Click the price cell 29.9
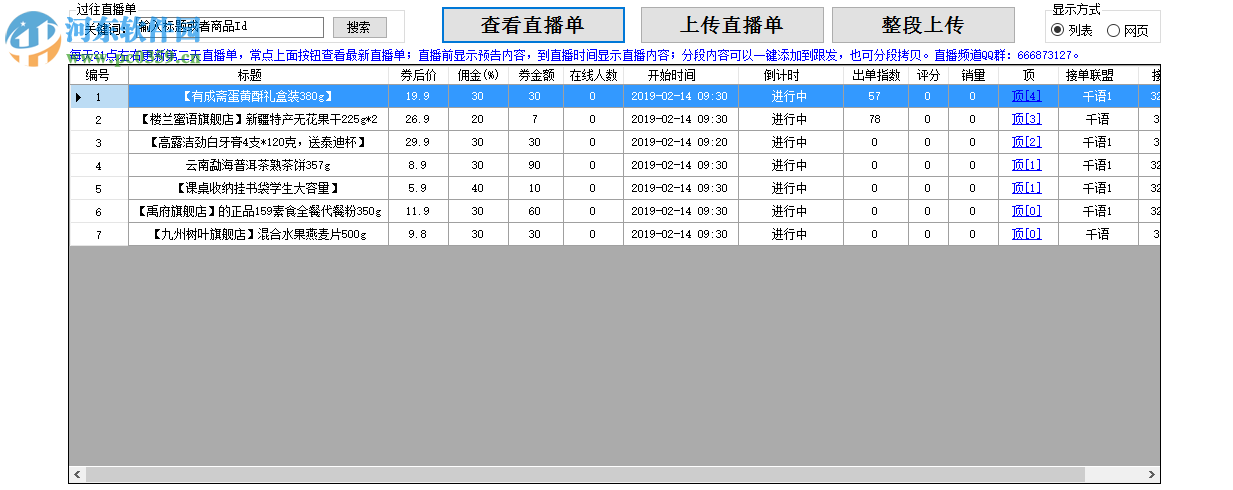Image resolution: width=1233 pixels, height=490 pixels. 418,142
